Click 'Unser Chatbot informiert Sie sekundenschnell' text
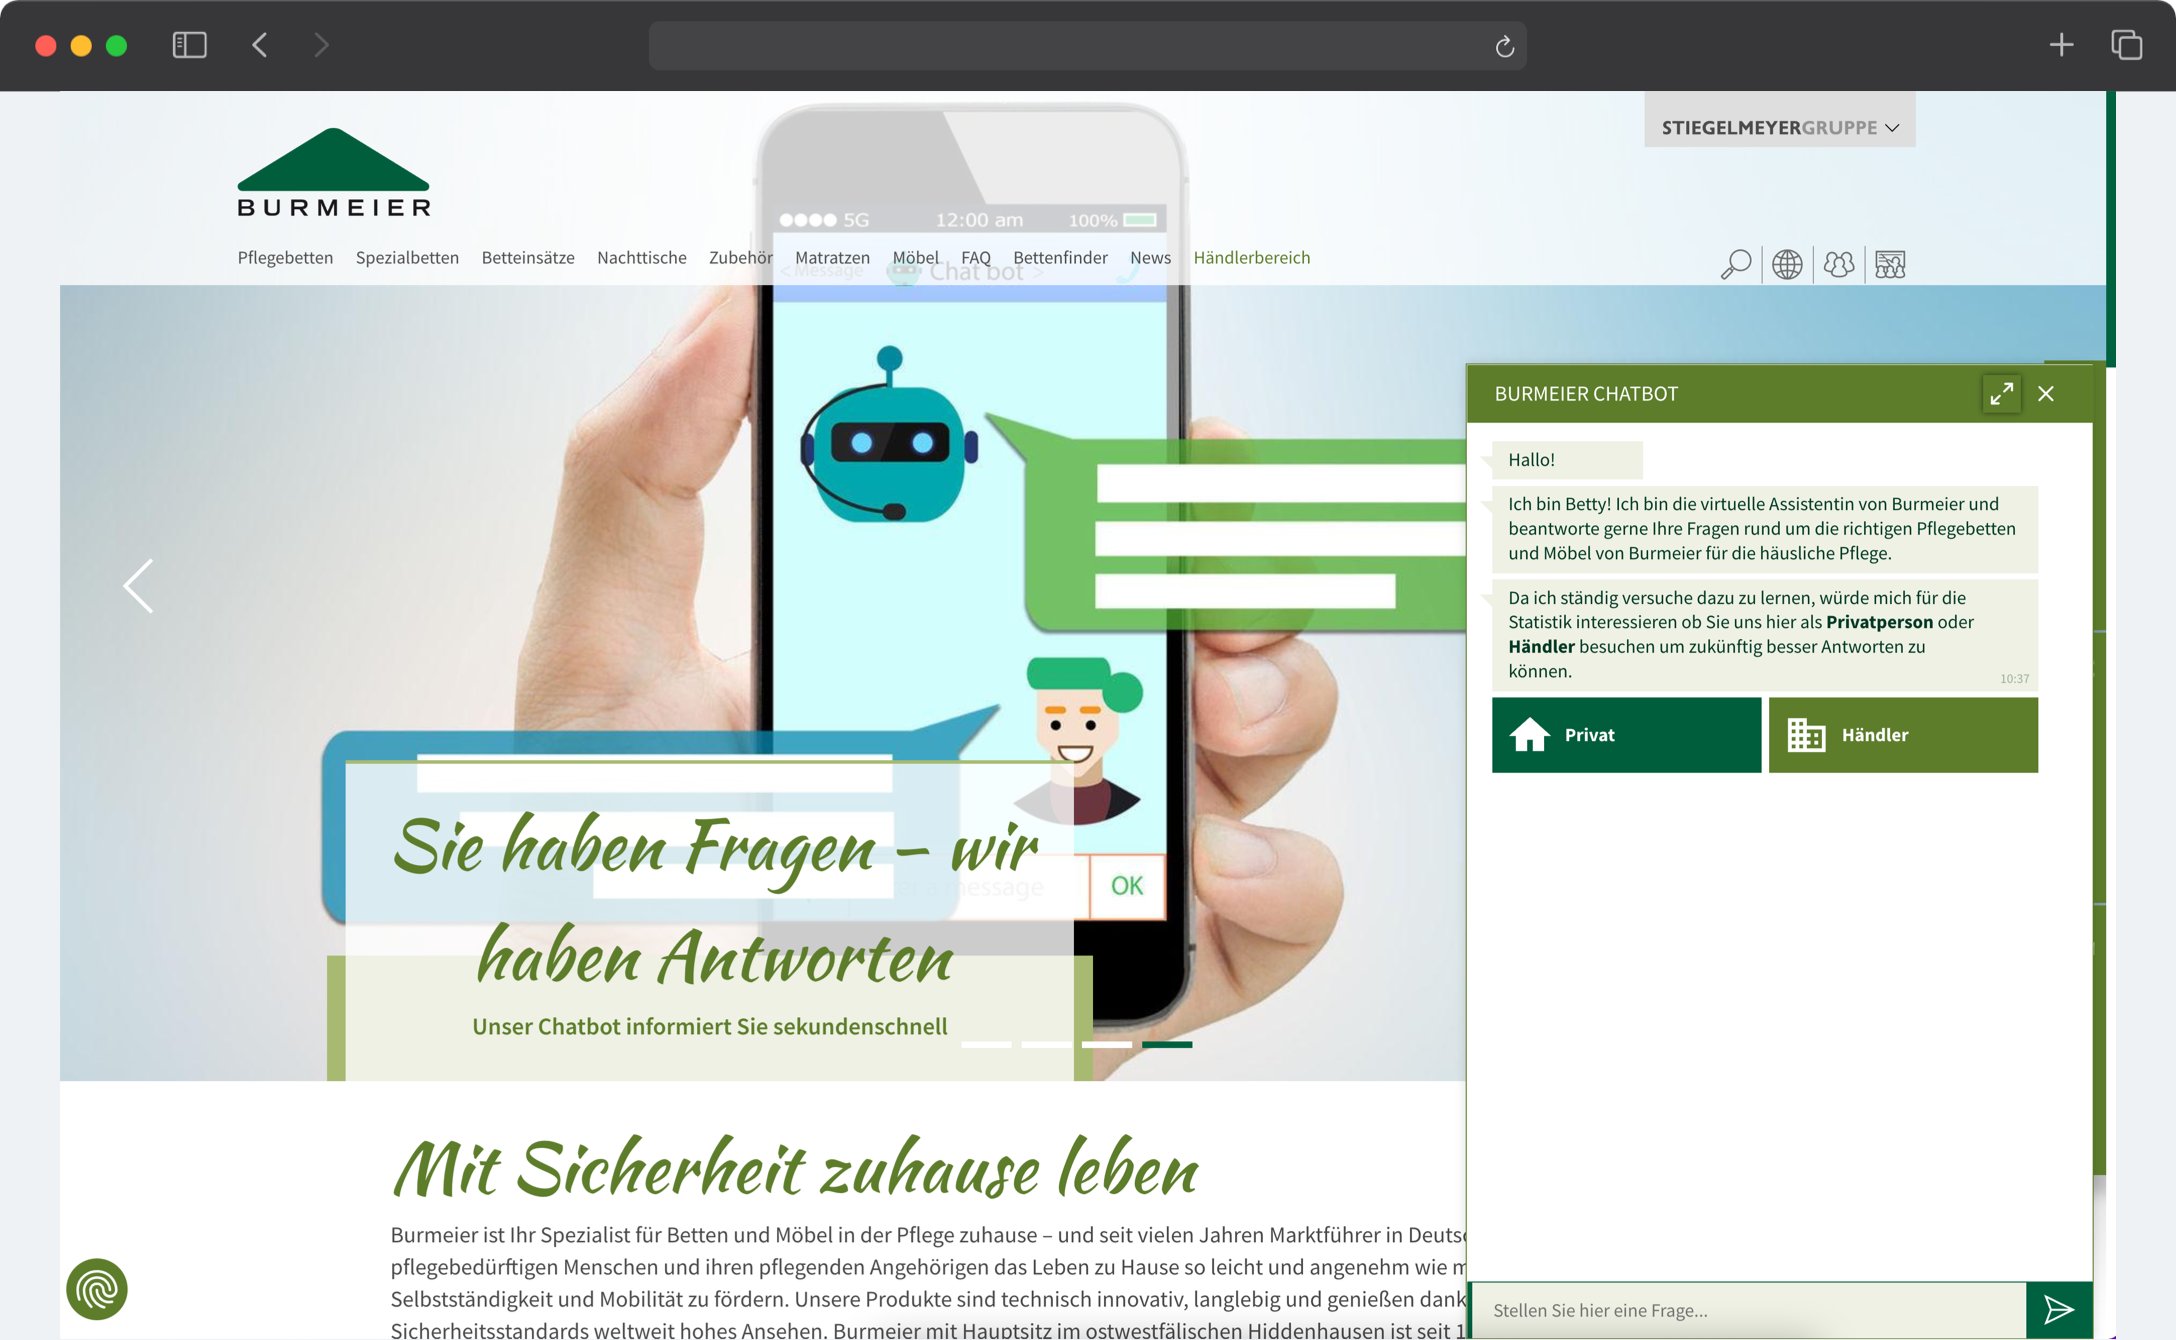The image size is (2176, 1340). 710,1027
